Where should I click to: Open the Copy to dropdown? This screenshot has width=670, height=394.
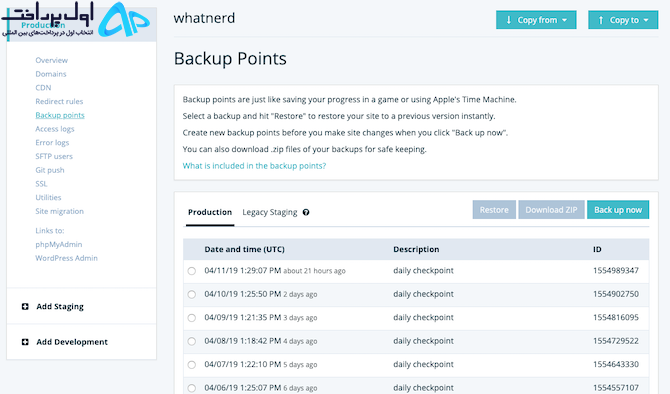click(x=623, y=20)
